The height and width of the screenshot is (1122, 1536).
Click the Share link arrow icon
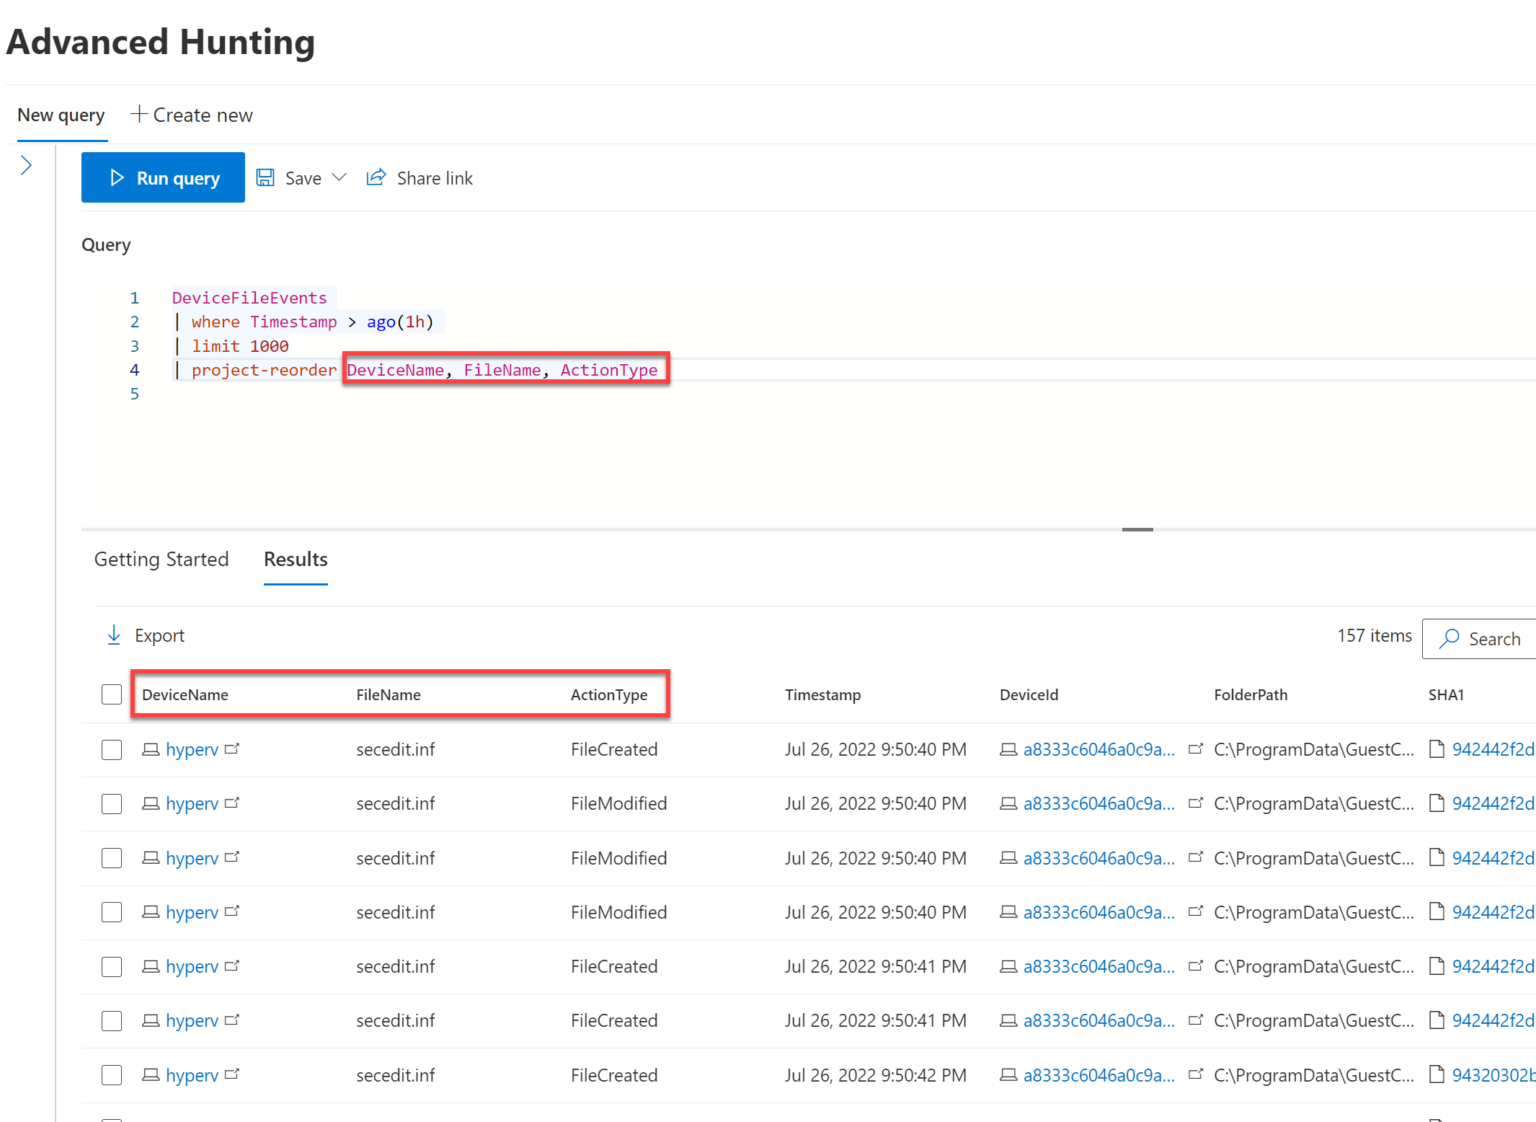[376, 178]
